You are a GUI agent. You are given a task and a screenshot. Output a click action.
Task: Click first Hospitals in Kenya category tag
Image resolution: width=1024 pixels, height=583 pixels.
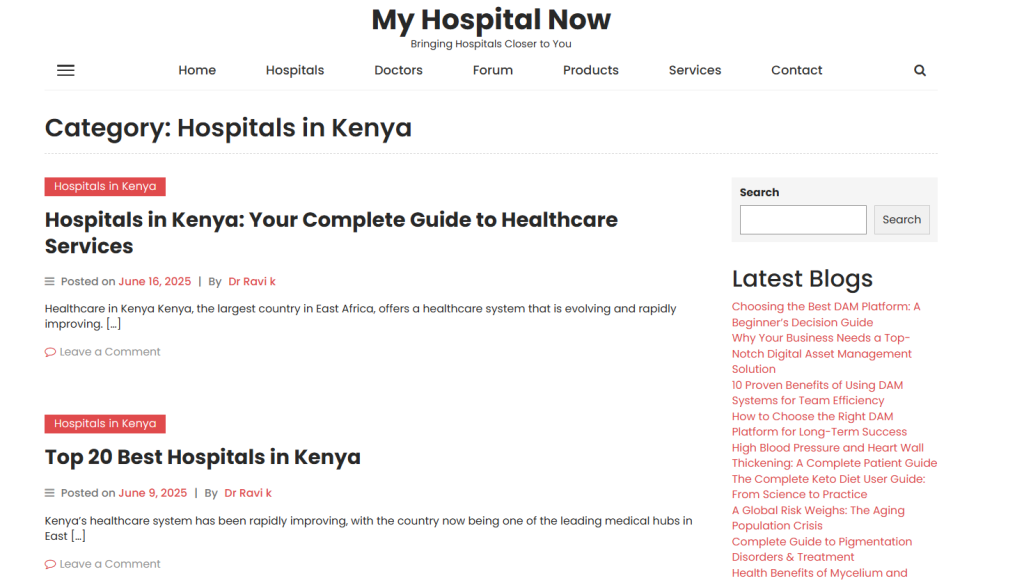coord(105,187)
